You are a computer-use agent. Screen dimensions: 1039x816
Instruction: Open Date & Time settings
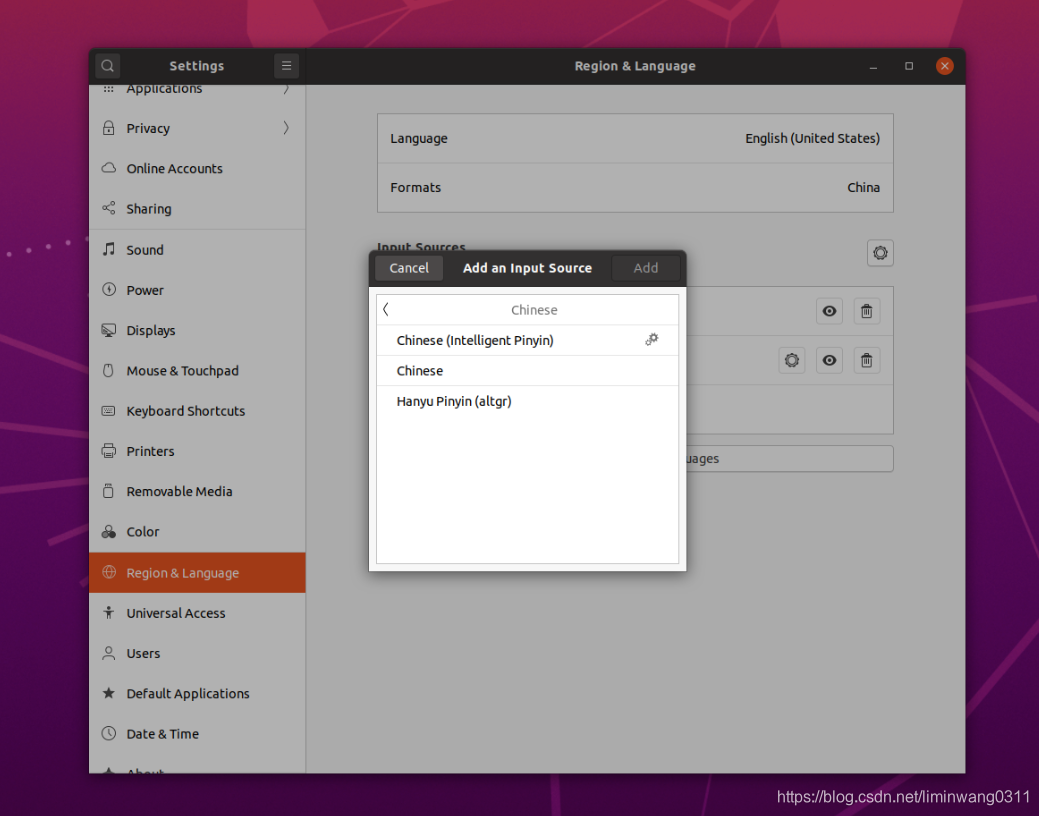(197, 734)
